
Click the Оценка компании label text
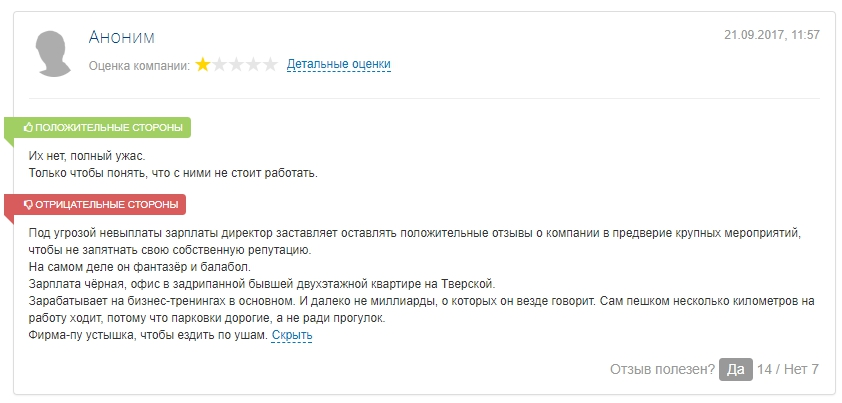(140, 66)
